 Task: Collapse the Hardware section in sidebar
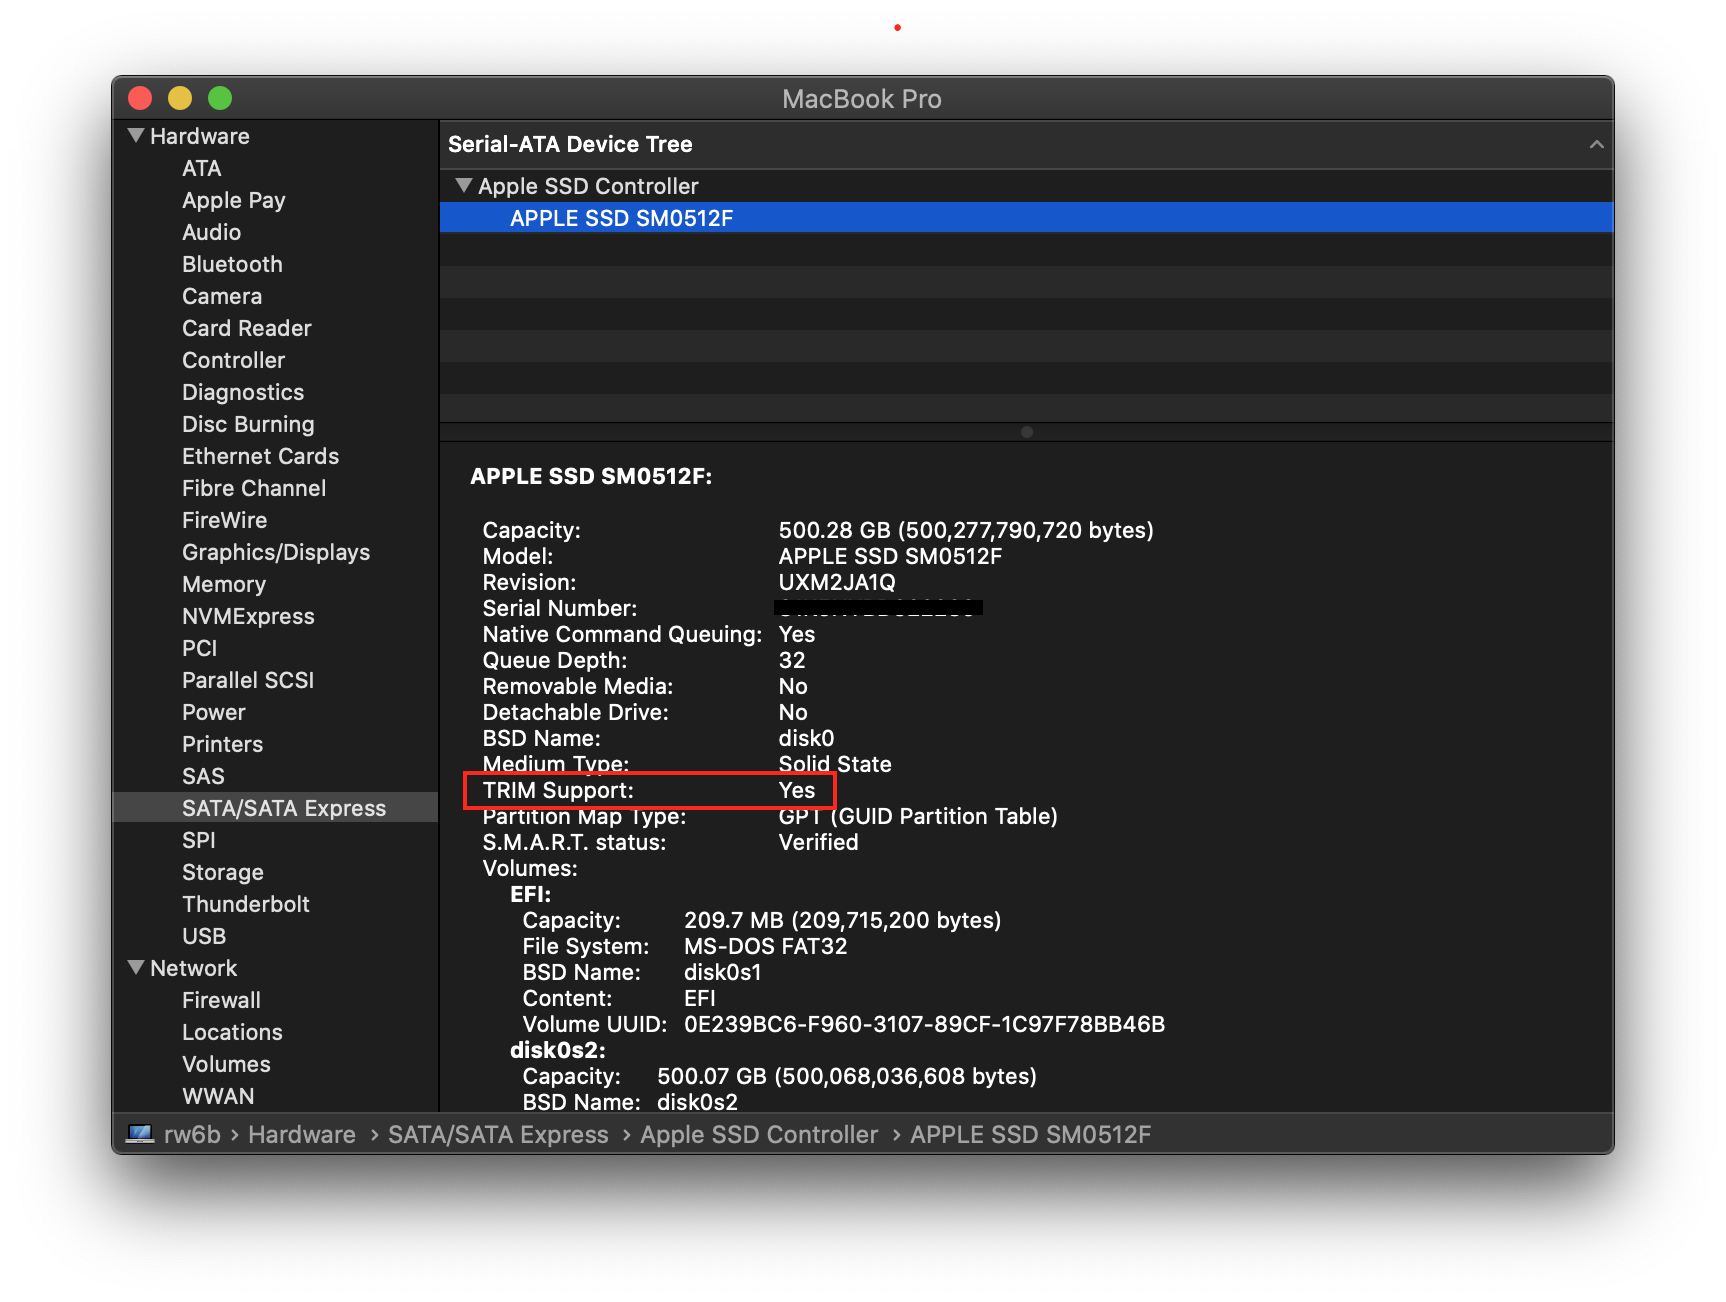(136, 135)
